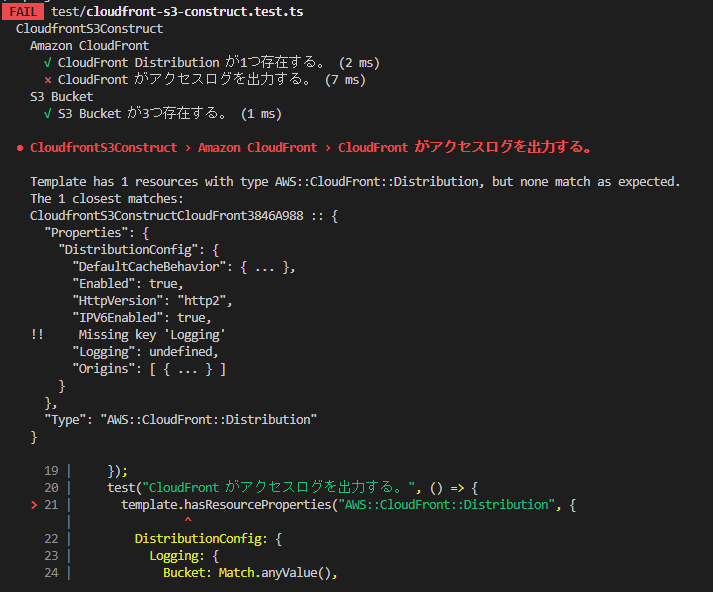Click the "Origins": [ { ... } ] line
This screenshot has height=592, width=713.
click(x=149, y=369)
